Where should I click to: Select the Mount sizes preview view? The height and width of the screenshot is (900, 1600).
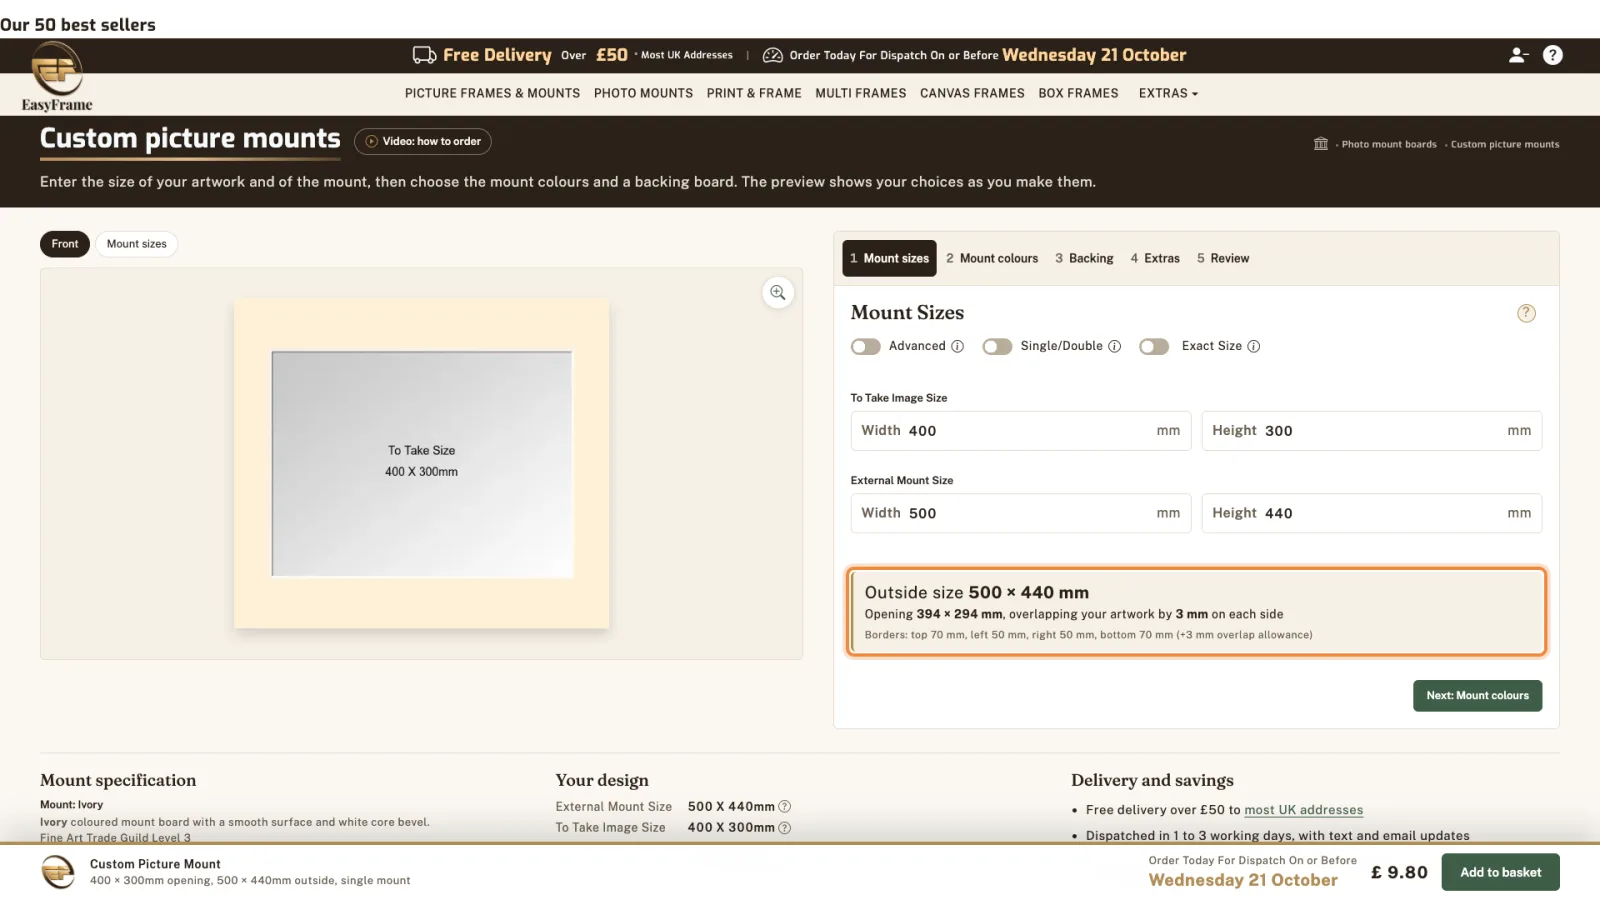click(137, 244)
